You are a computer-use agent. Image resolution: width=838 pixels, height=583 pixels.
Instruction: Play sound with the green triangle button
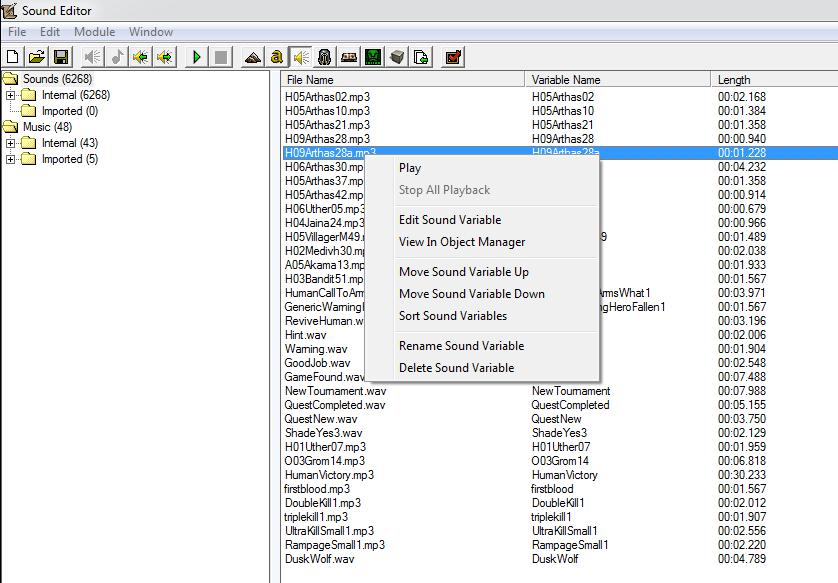point(197,57)
